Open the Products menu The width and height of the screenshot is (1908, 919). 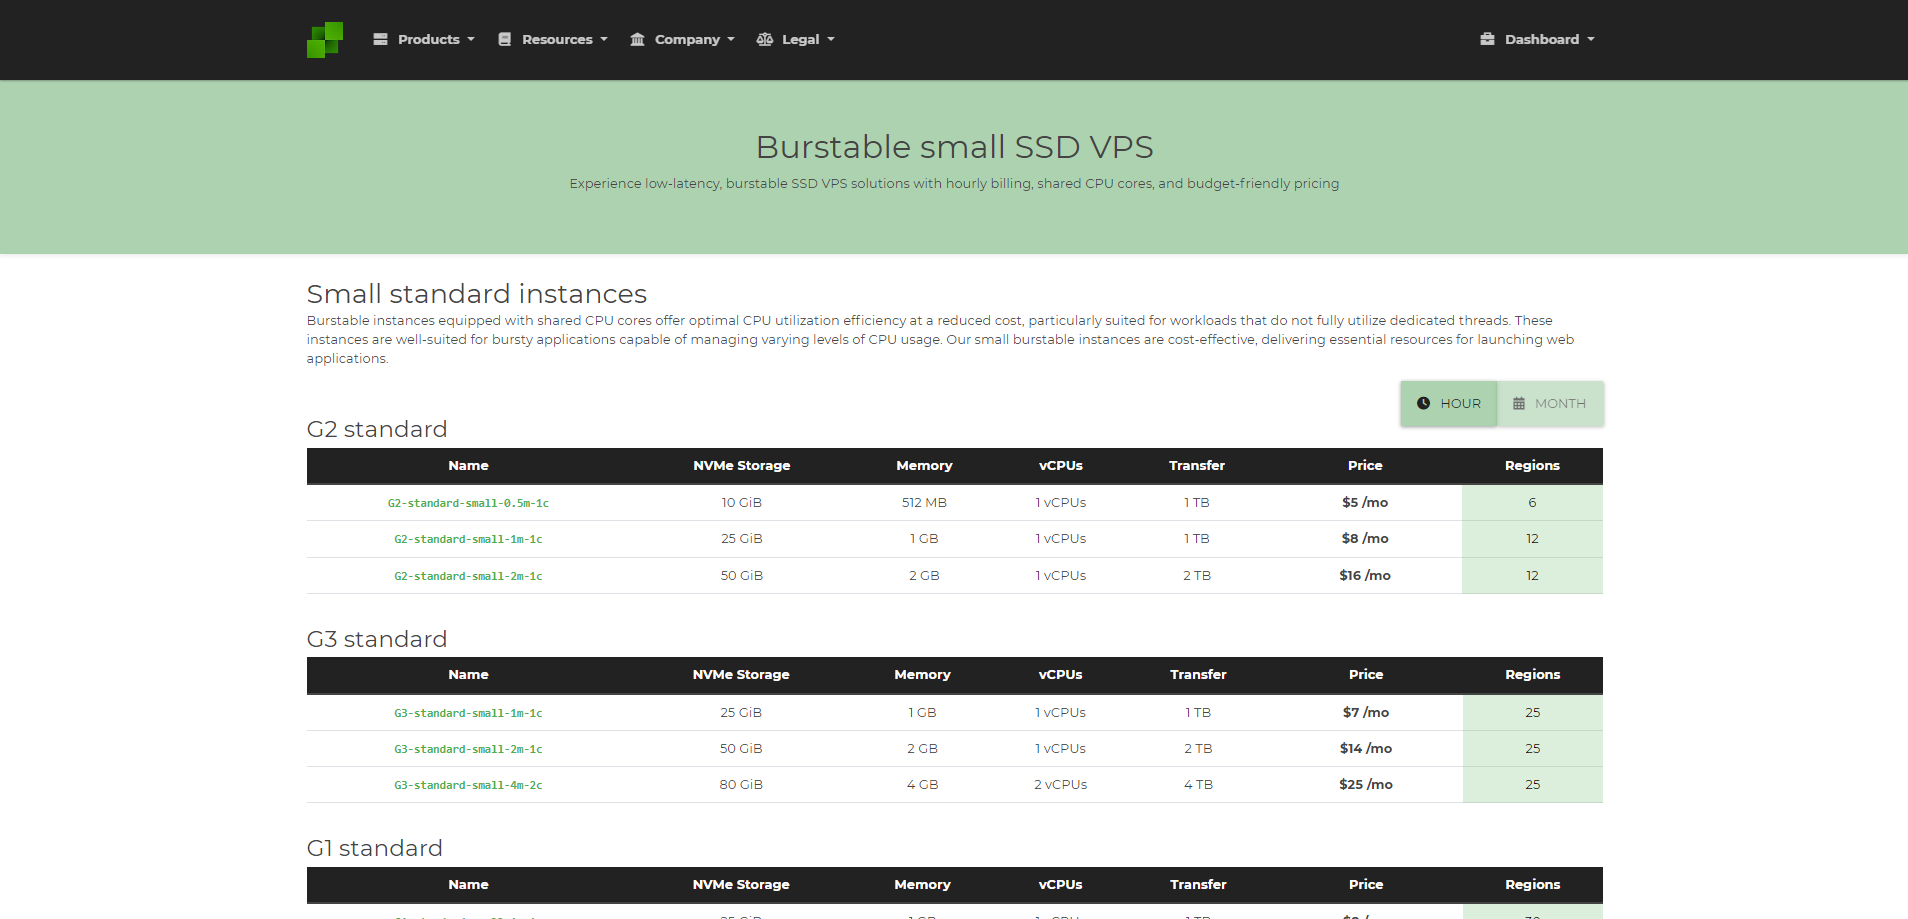[424, 39]
